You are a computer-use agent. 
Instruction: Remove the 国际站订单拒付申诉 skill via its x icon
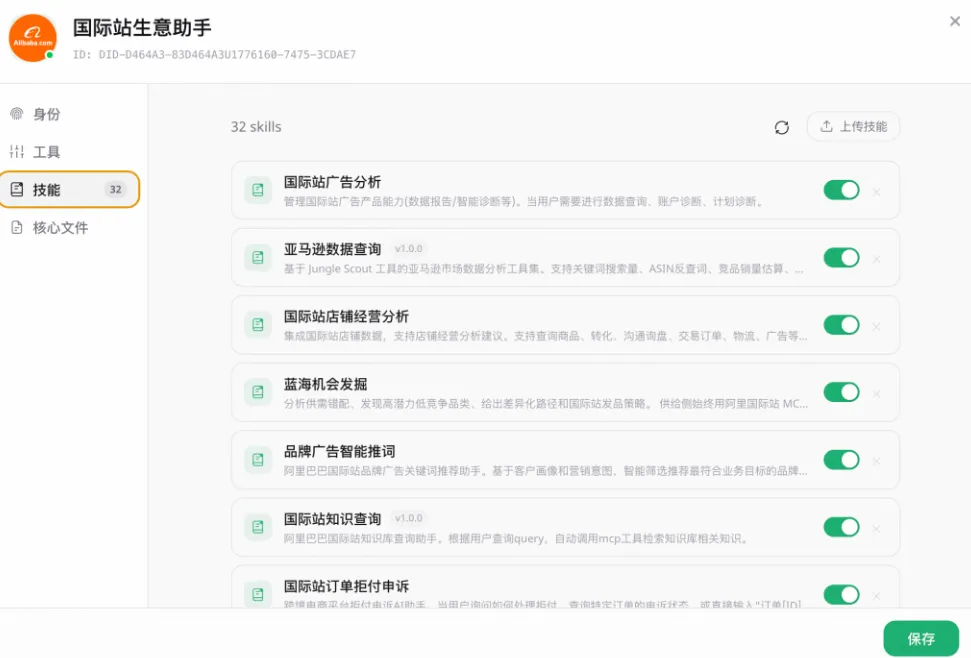coord(876,596)
